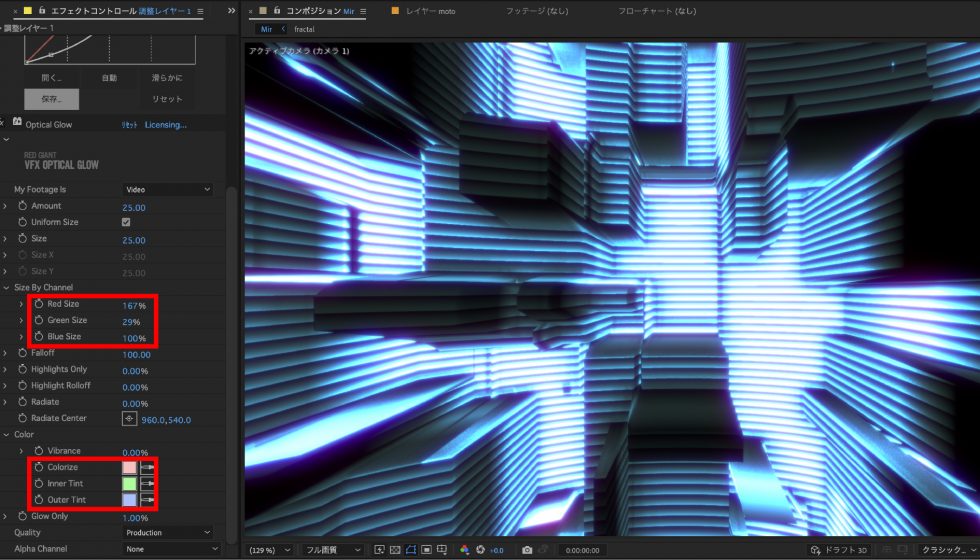Toggle the Uniform Size checkbox
This screenshot has height=560, width=980.
(126, 222)
